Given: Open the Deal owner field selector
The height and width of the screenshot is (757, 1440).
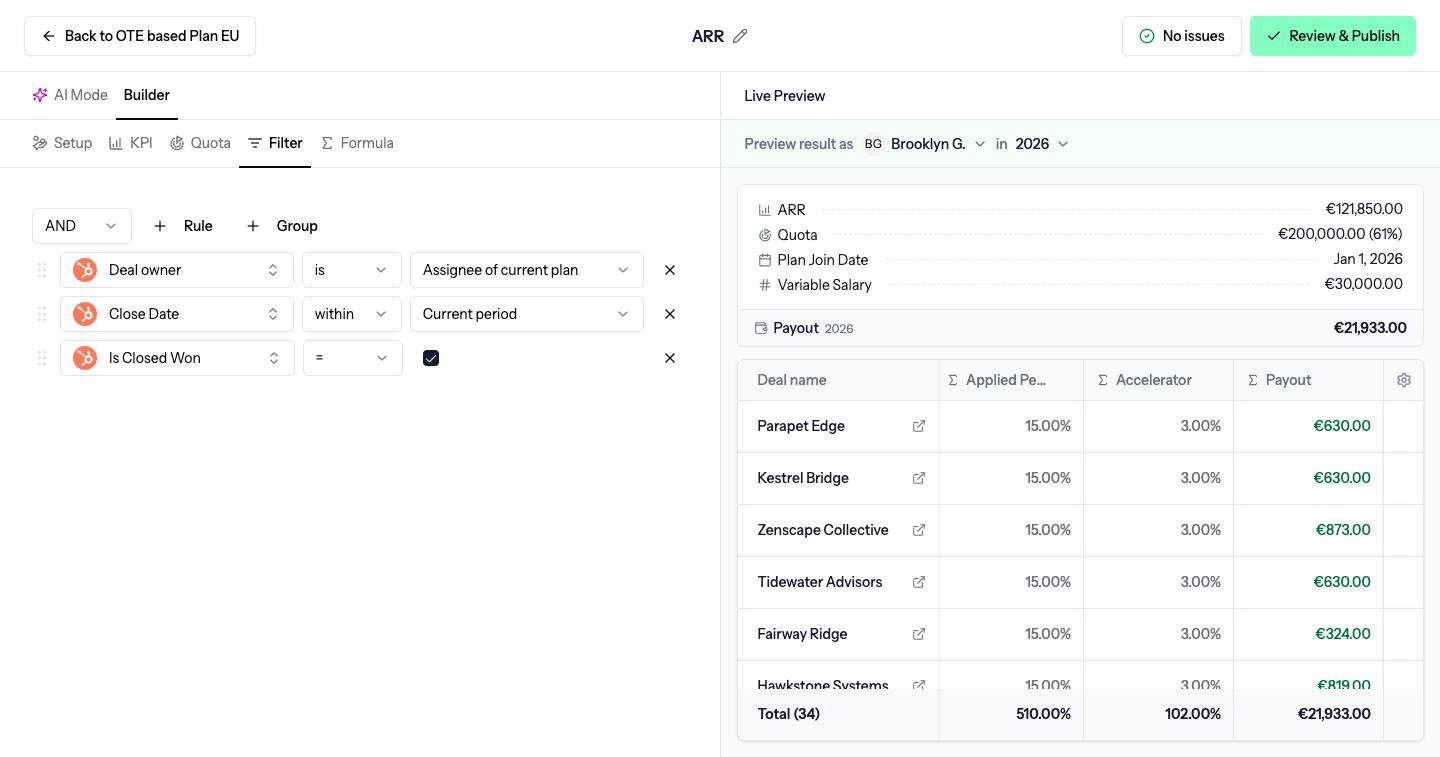Looking at the screenshot, I should 177,270.
